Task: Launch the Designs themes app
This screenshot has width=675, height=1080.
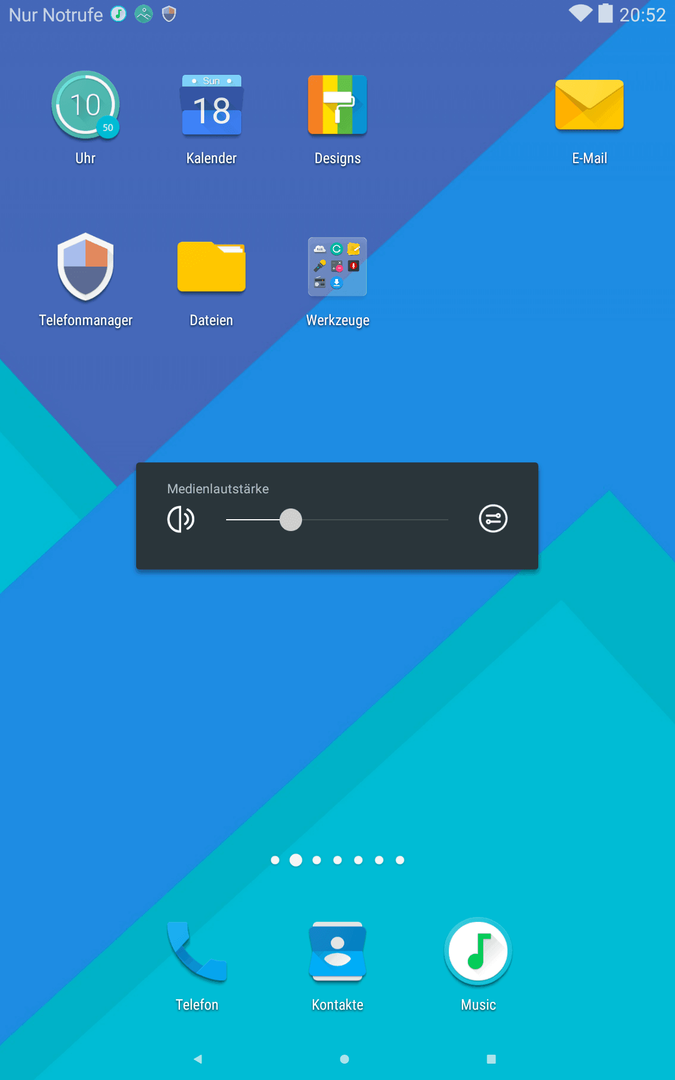Action: pyautogui.click(x=338, y=105)
